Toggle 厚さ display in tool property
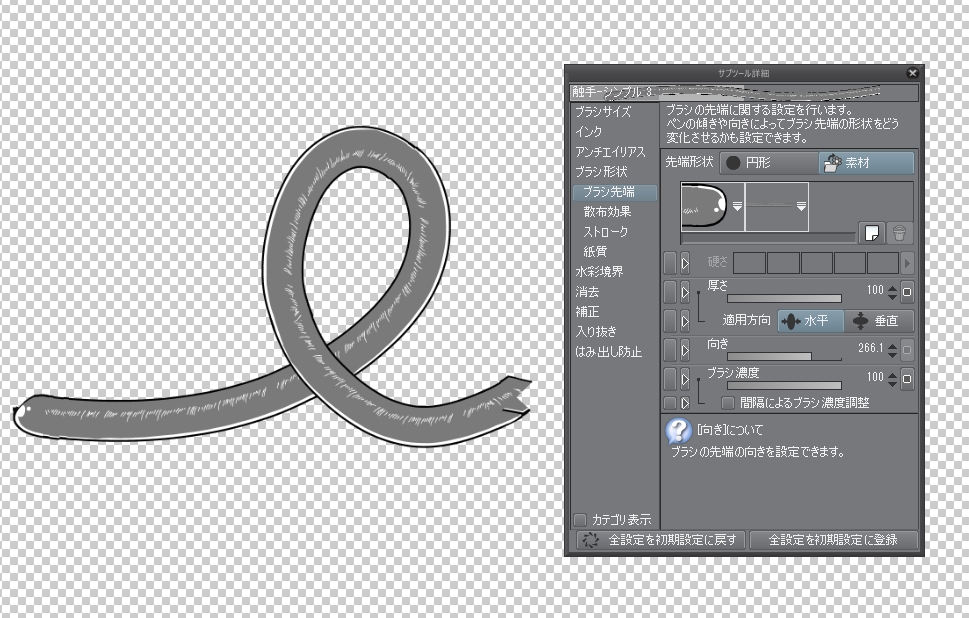 coord(670,292)
